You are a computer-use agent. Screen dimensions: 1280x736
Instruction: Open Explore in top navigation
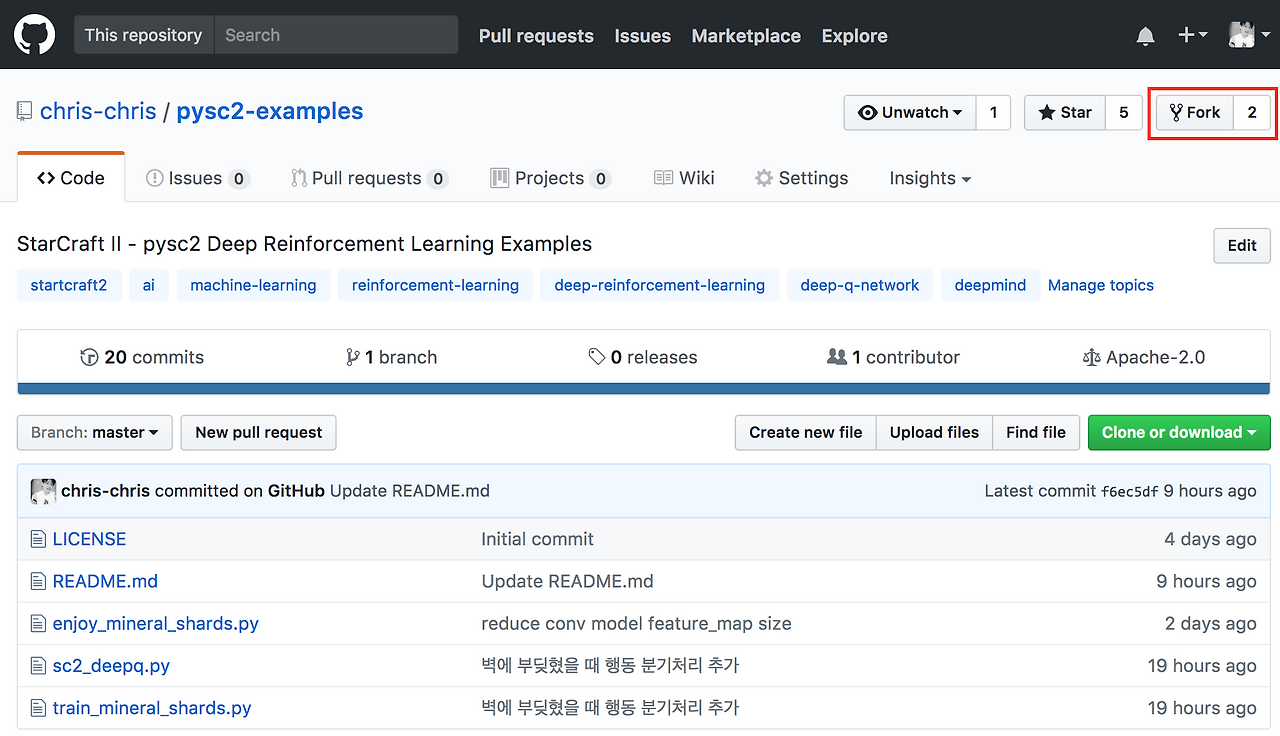[854, 36]
